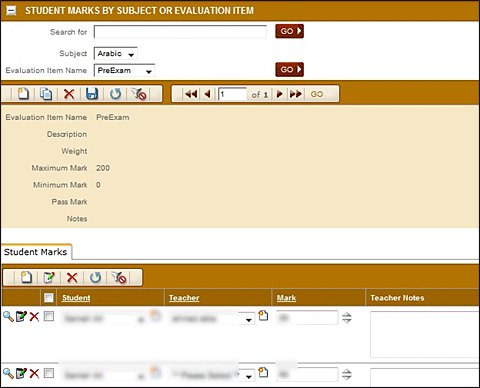Click new teacher icon in second row
The image size is (480, 388).
pyautogui.click(x=263, y=372)
